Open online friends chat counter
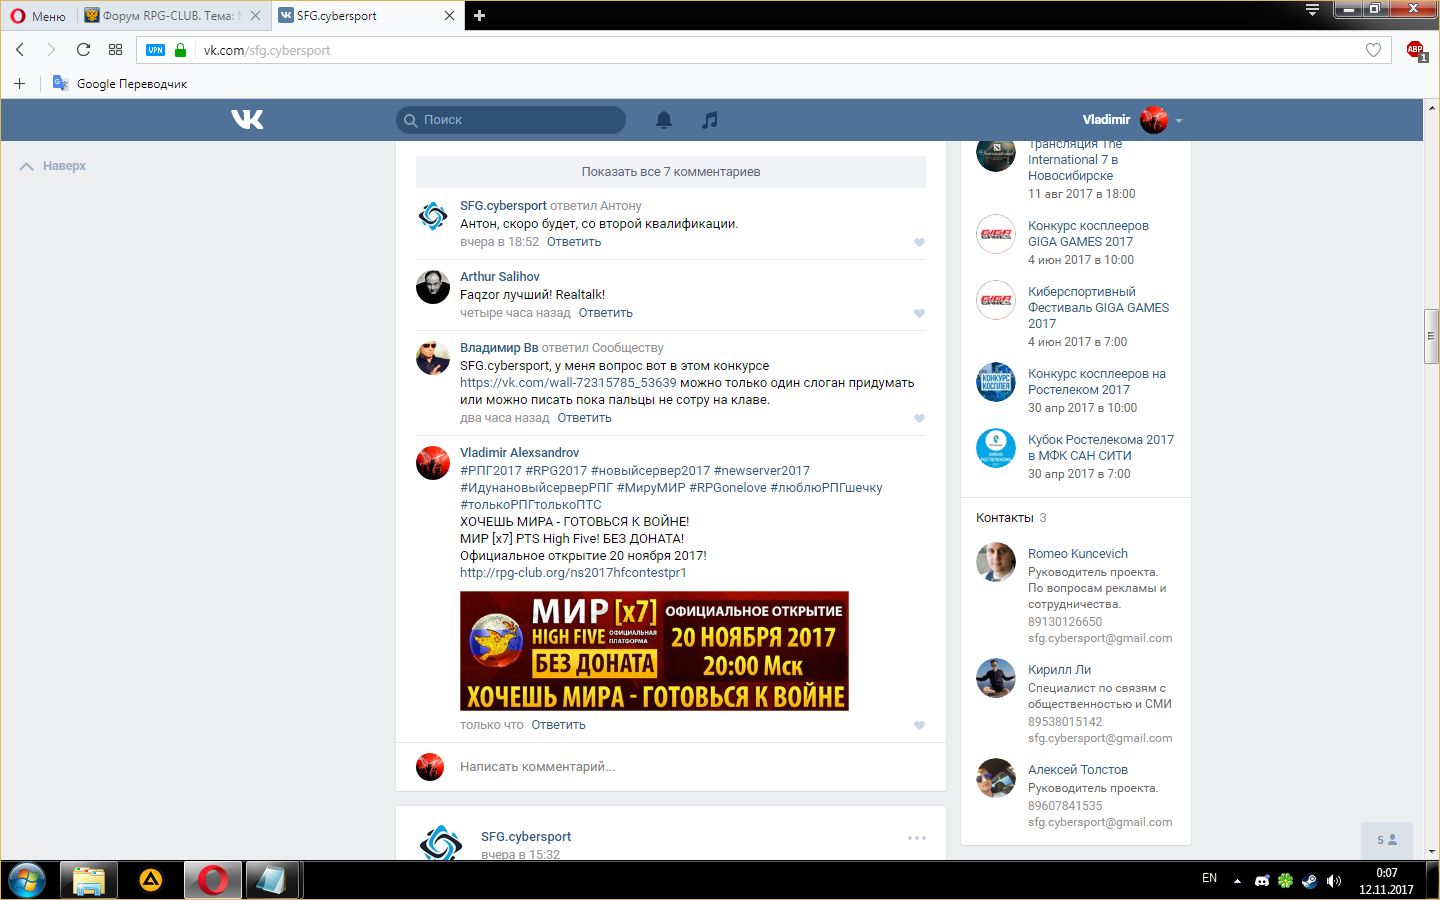The height and width of the screenshot is (900, 1440). (x=1387, y=840)
